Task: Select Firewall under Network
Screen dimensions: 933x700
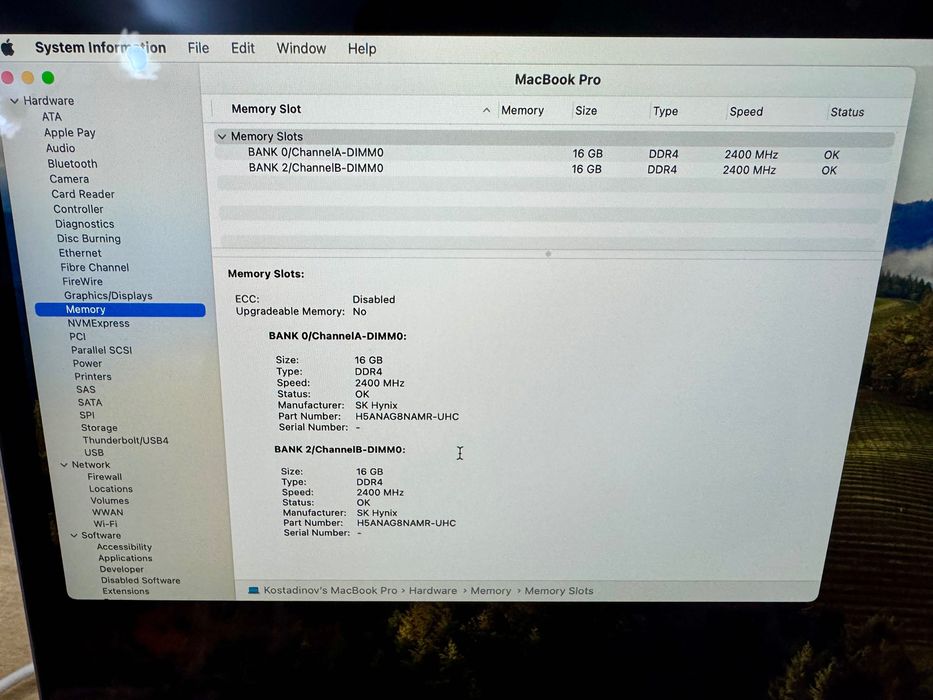Action: click(x=105, y=477)
